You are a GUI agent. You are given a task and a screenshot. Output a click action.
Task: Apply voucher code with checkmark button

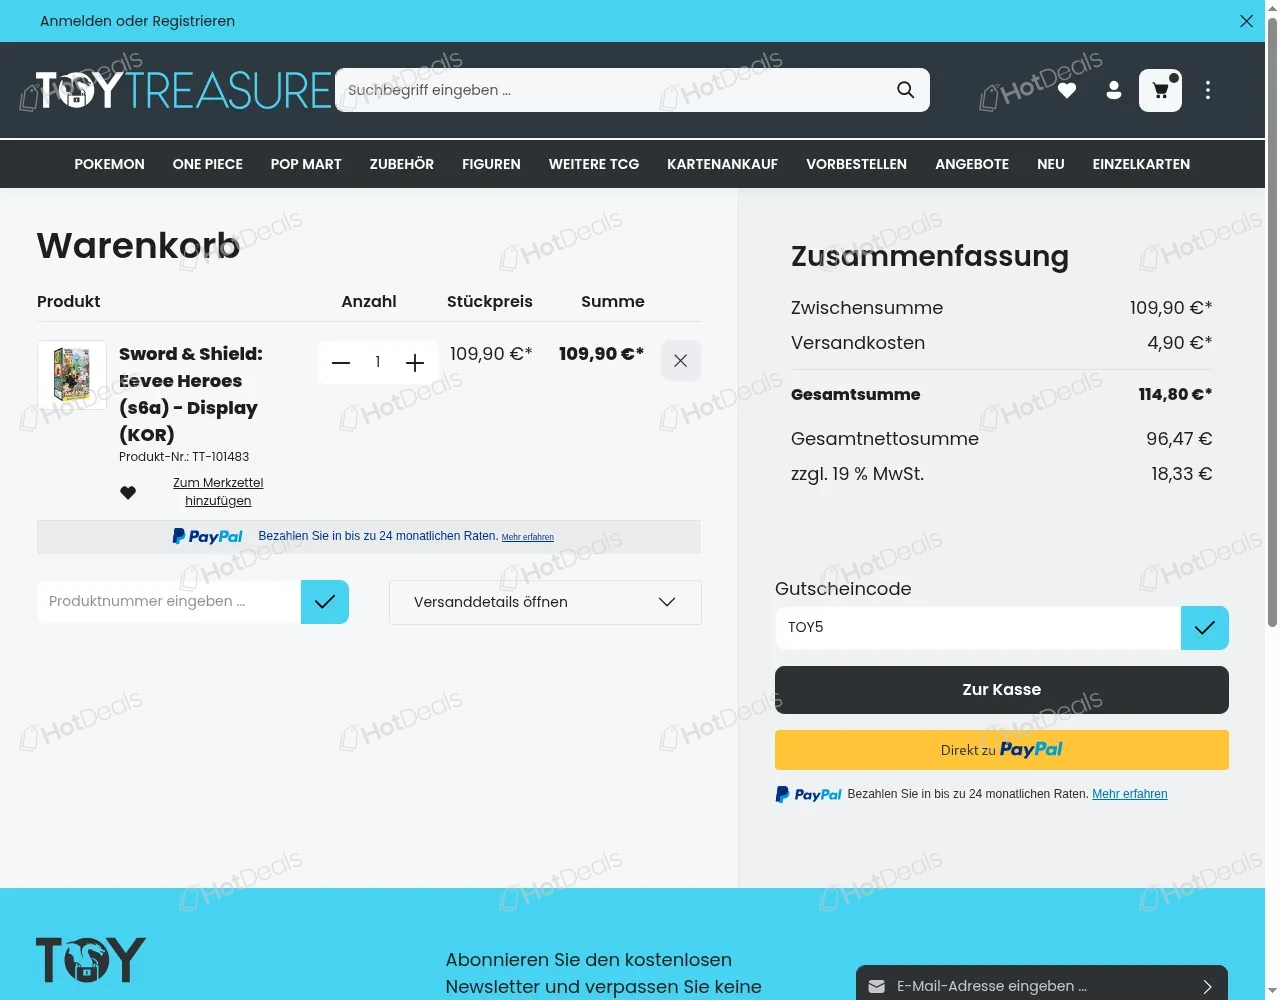pyautogui.click(x=1205, y=628)
